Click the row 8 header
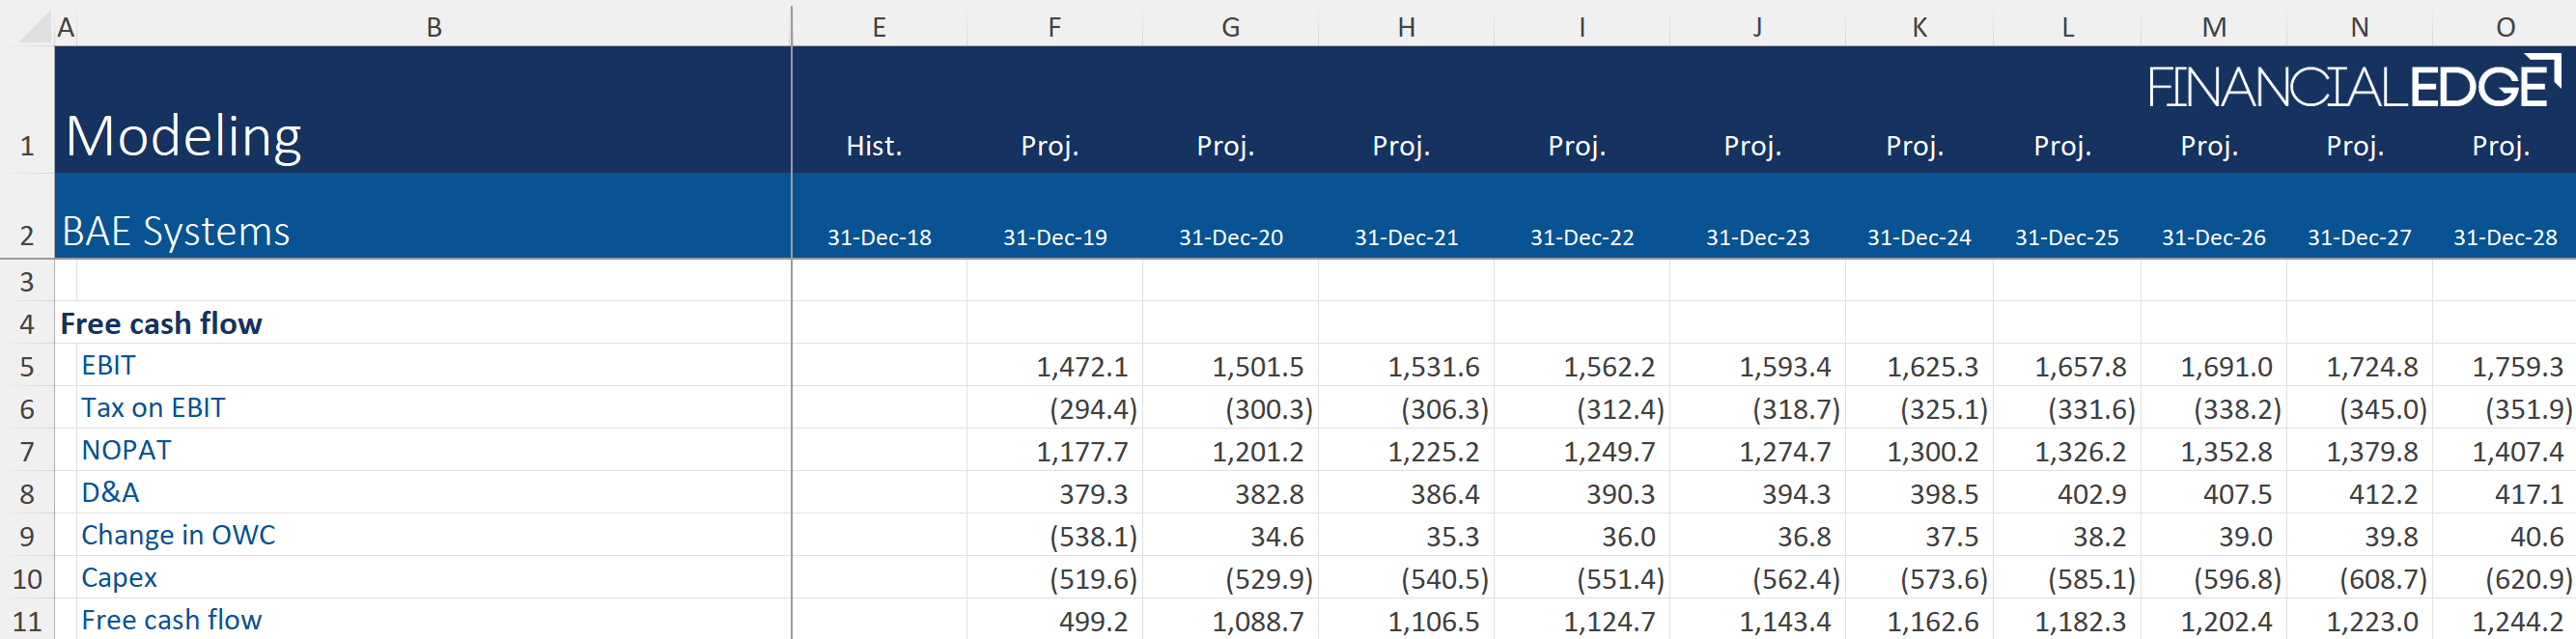 [27, 494]
